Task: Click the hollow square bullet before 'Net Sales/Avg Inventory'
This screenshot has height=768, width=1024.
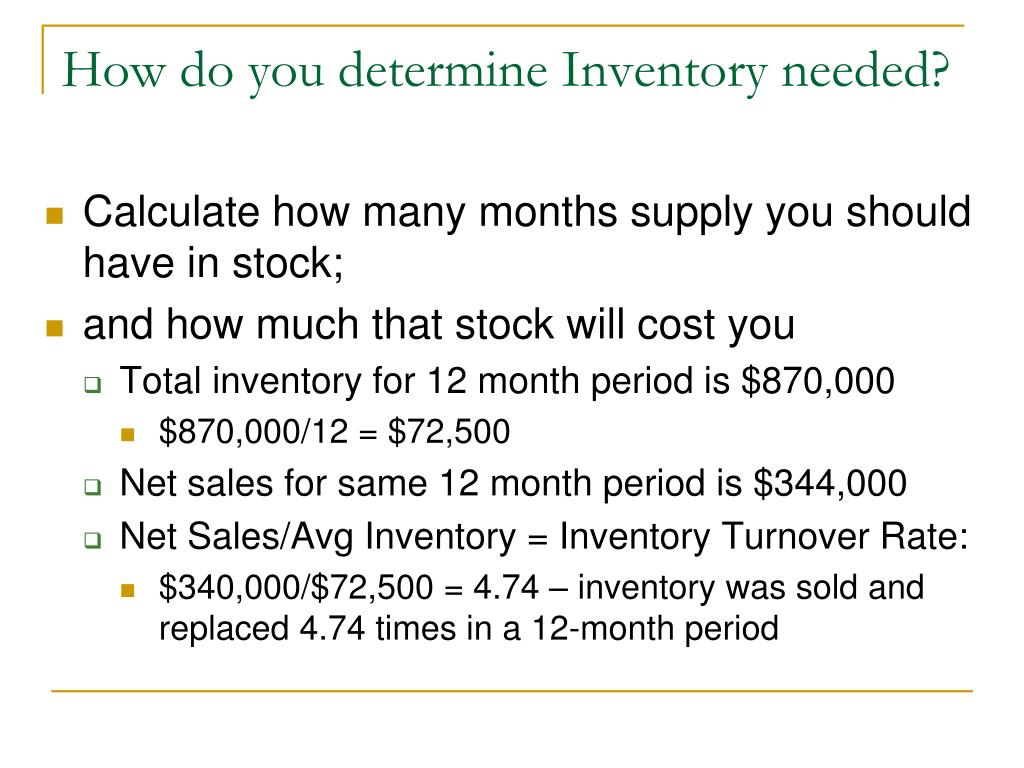Action: 93,539
